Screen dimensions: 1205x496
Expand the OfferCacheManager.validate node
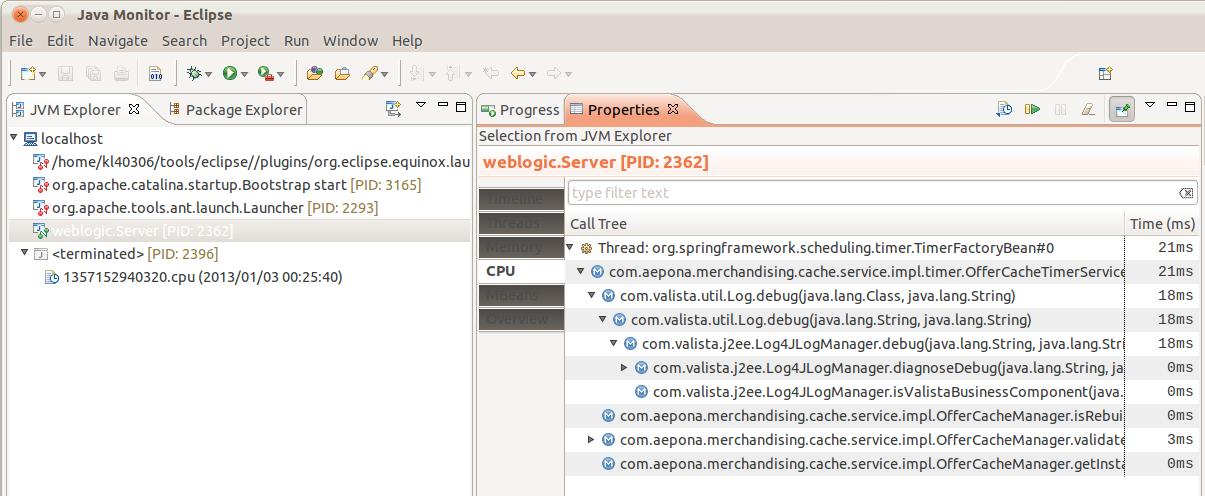point(592,439)
